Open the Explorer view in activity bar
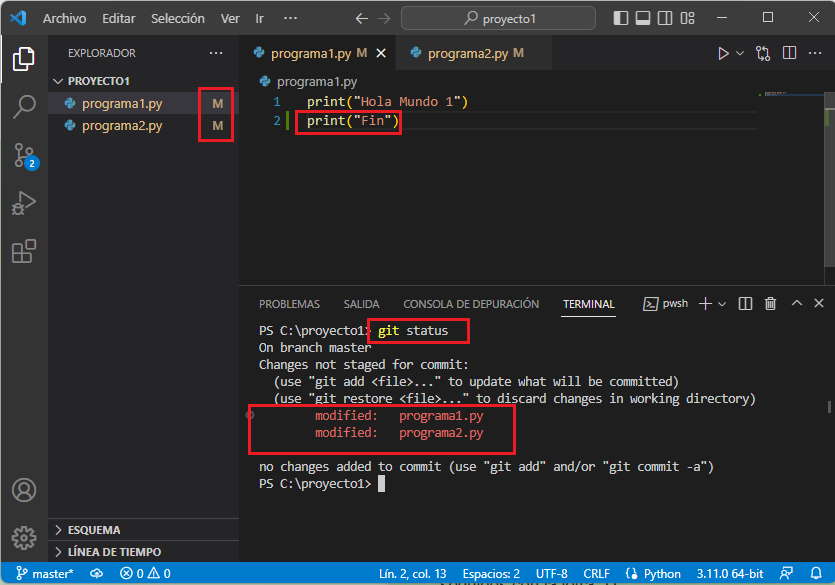The height and width of the screenshot is (585, 835). [x=23, y=59]
